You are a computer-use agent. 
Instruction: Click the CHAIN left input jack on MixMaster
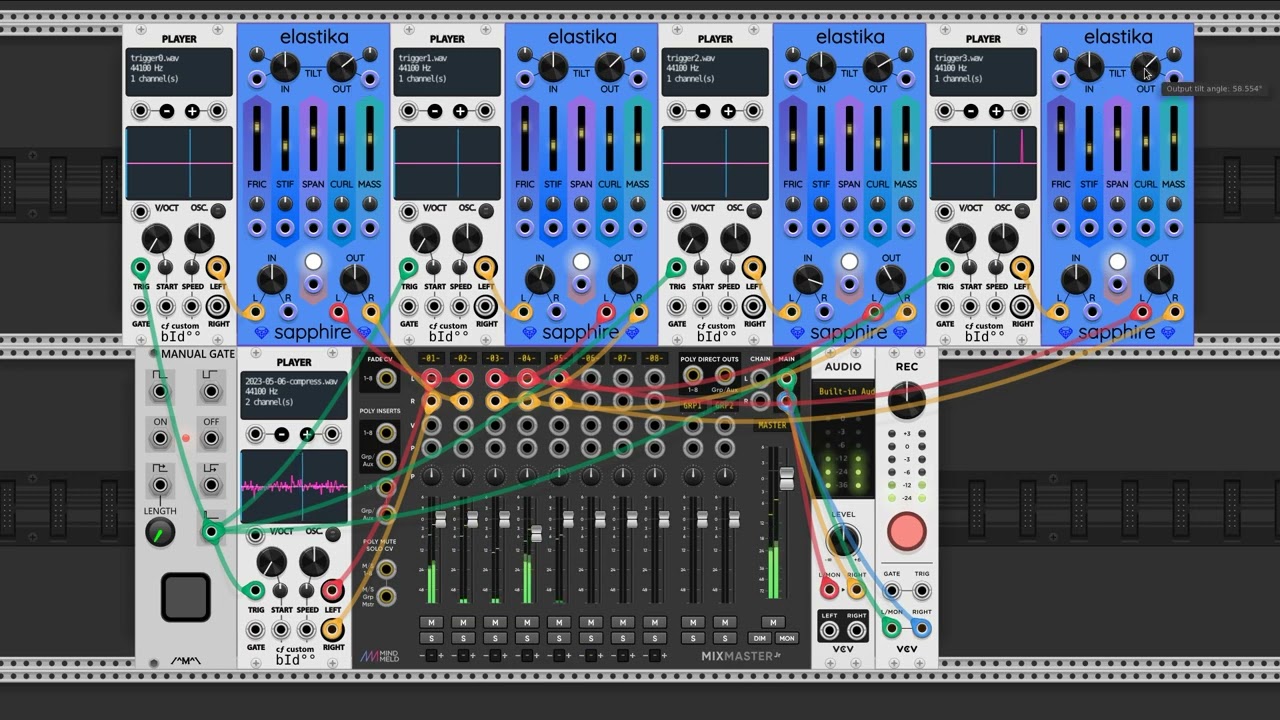point(760,378)
